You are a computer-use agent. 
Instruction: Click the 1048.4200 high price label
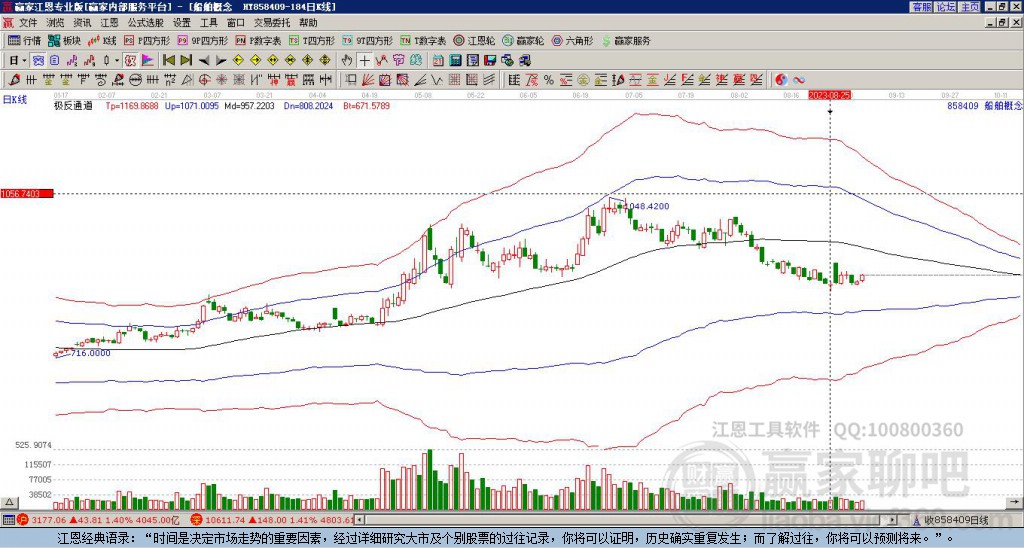tap(647, 206)
